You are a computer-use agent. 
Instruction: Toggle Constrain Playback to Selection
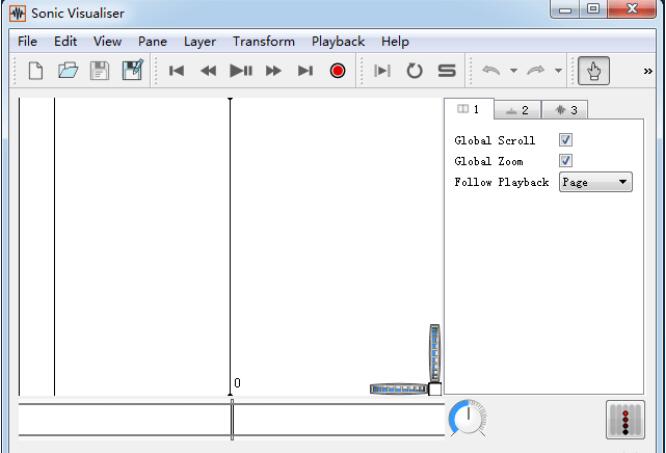(x=382, y=71)
